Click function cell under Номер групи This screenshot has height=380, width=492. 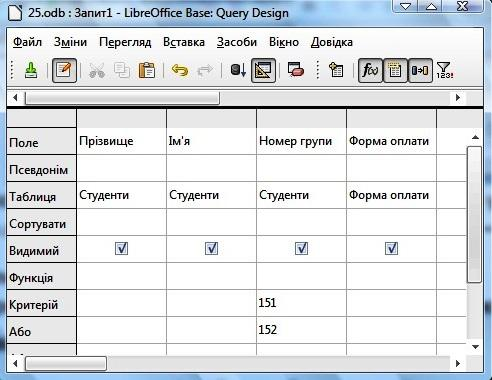pos(301,276)
